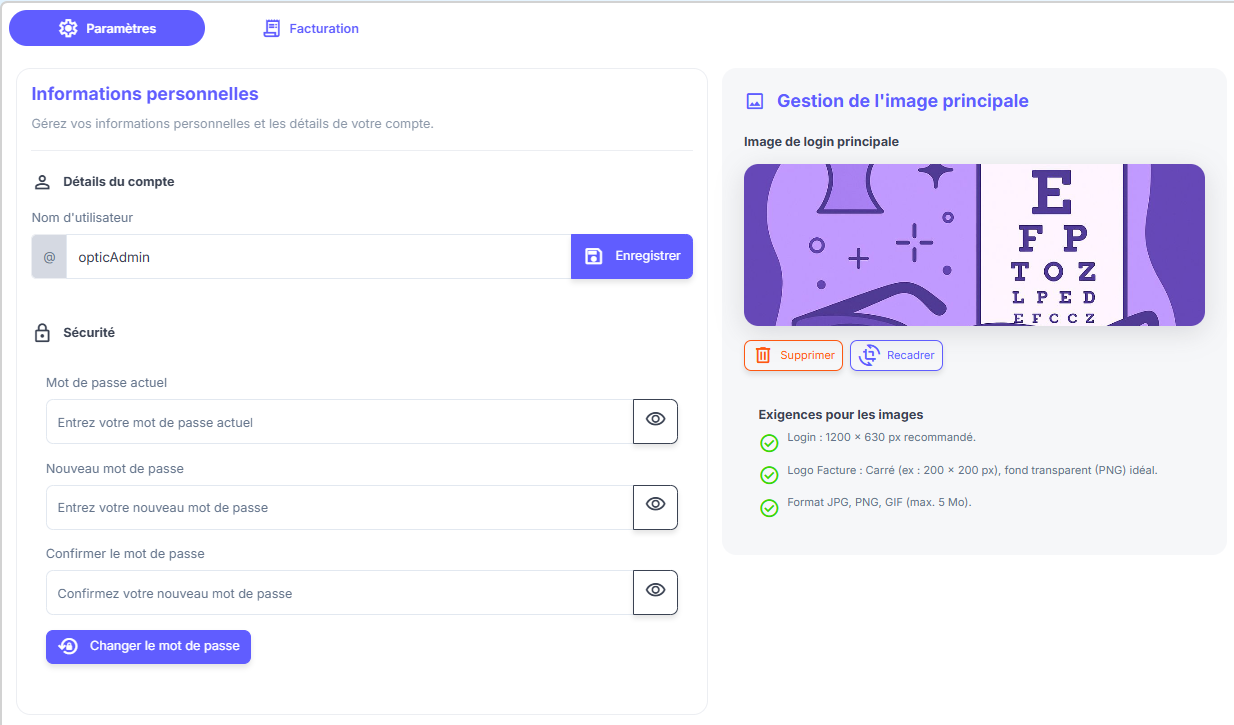Screen dimensions: 1234x725
Task: Switch to the Facturation tab
Action: 310,28
